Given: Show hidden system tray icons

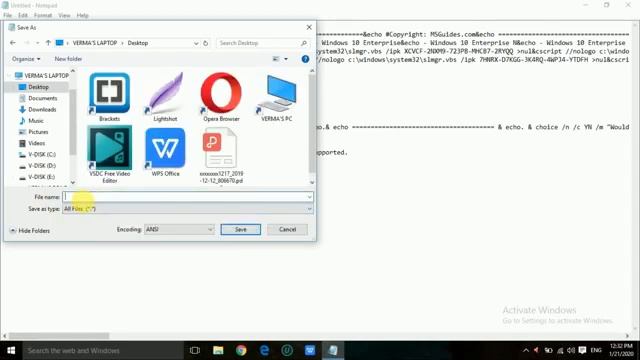Looking at the screenshot, I should (526, 351).
